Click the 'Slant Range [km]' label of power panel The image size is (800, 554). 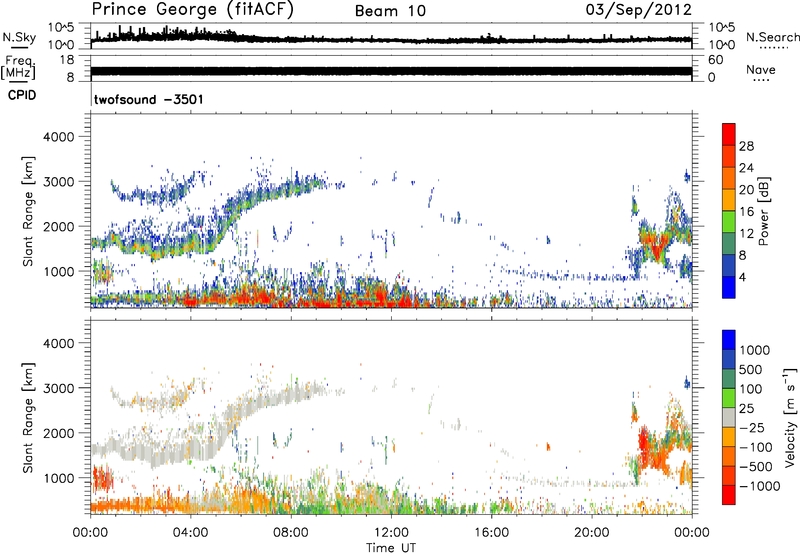pos(28,211)
